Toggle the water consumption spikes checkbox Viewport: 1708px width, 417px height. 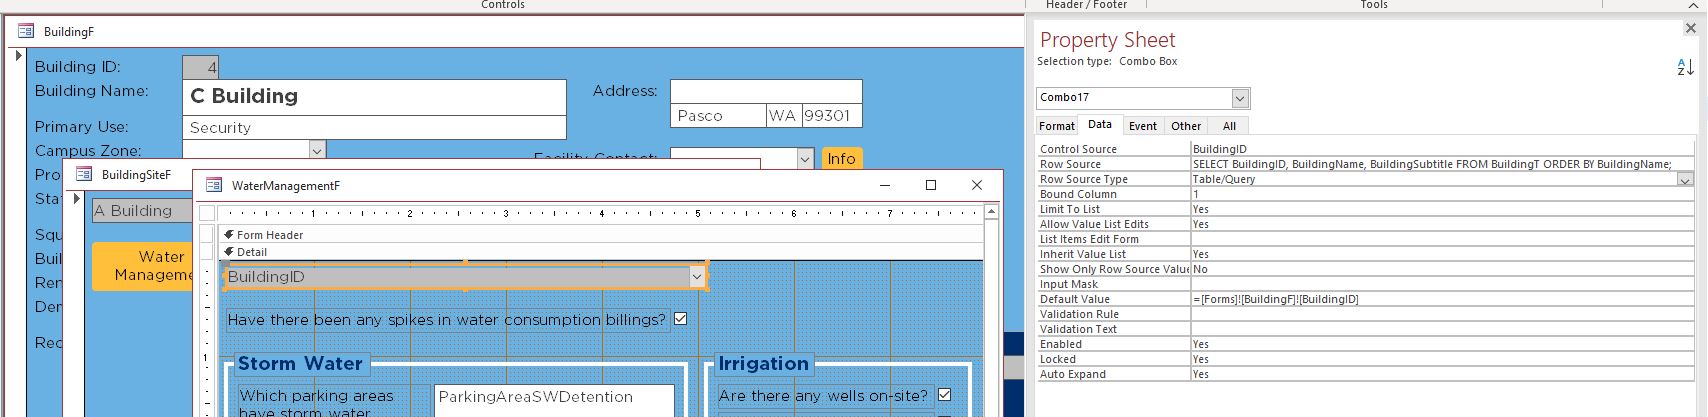click(681, 319)
